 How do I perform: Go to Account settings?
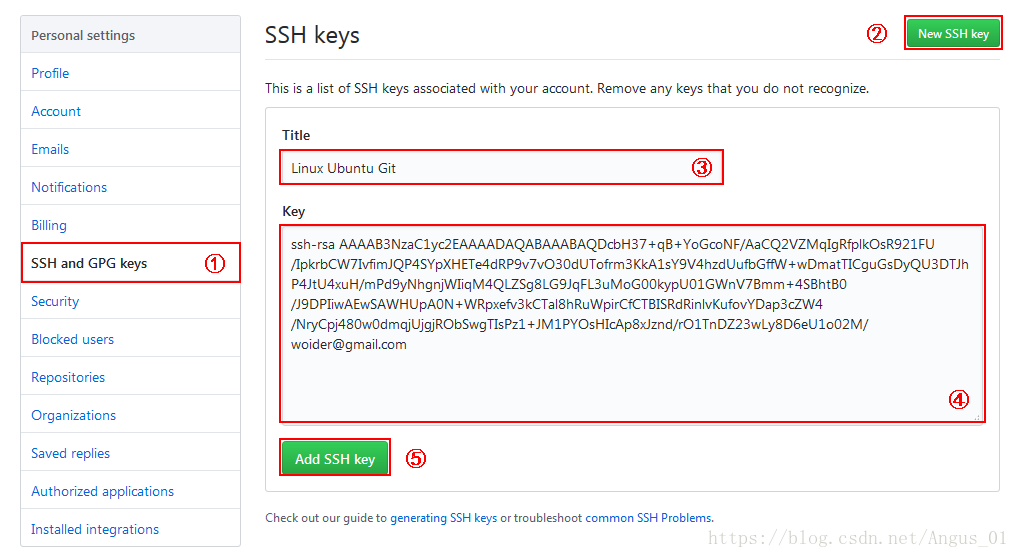coord(56,111)
